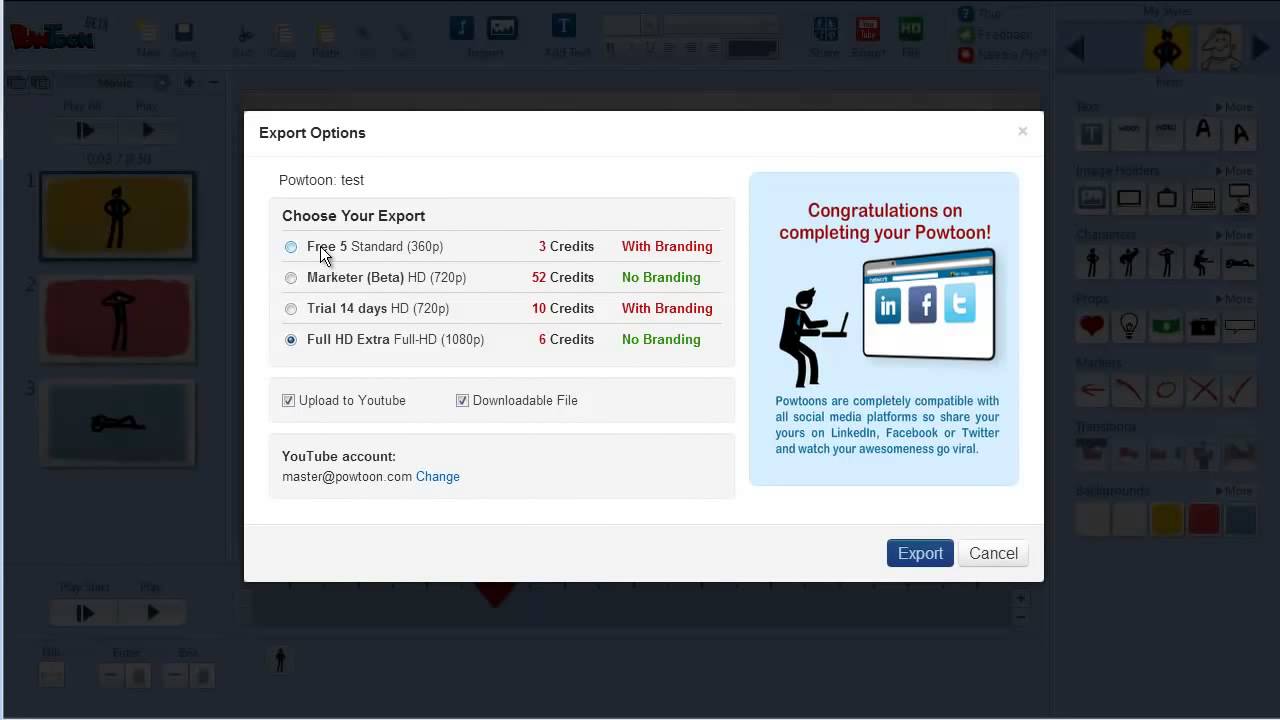Select the lying-down character icon

(1240, 264)
